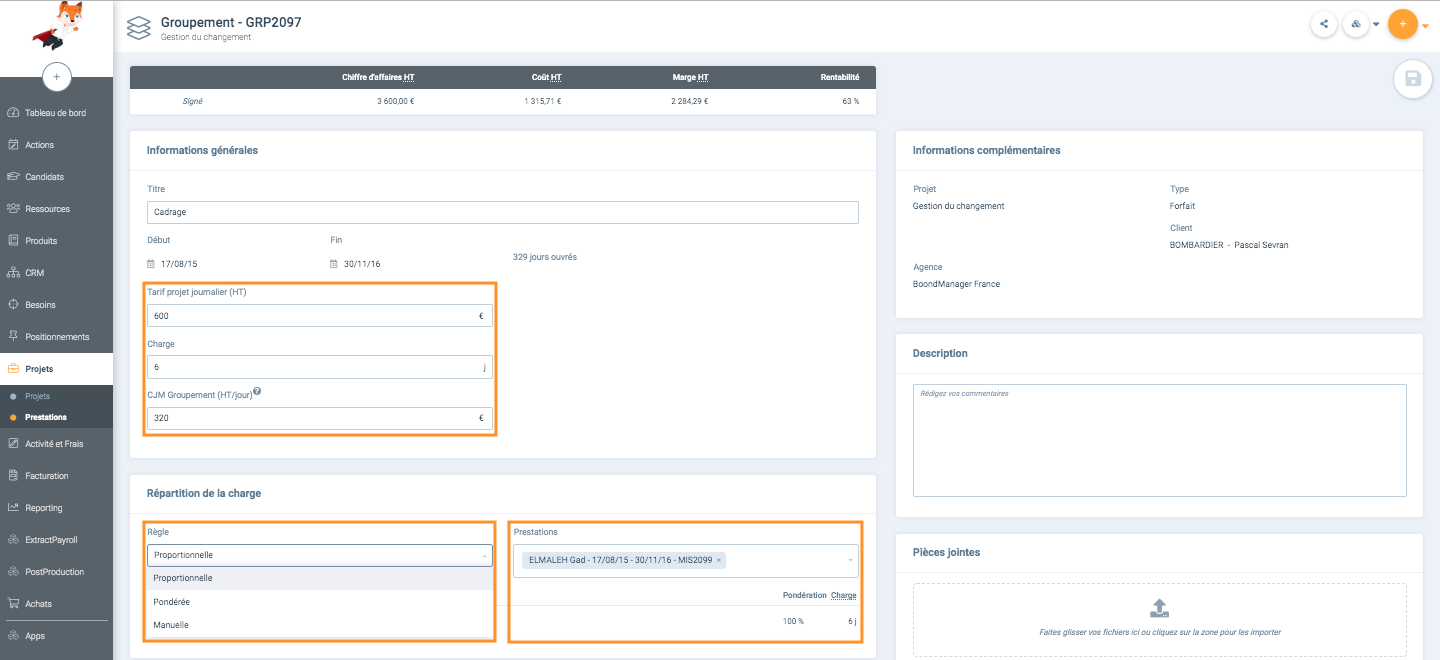Click the Produits sidebar icon

(x=13, y=241)
